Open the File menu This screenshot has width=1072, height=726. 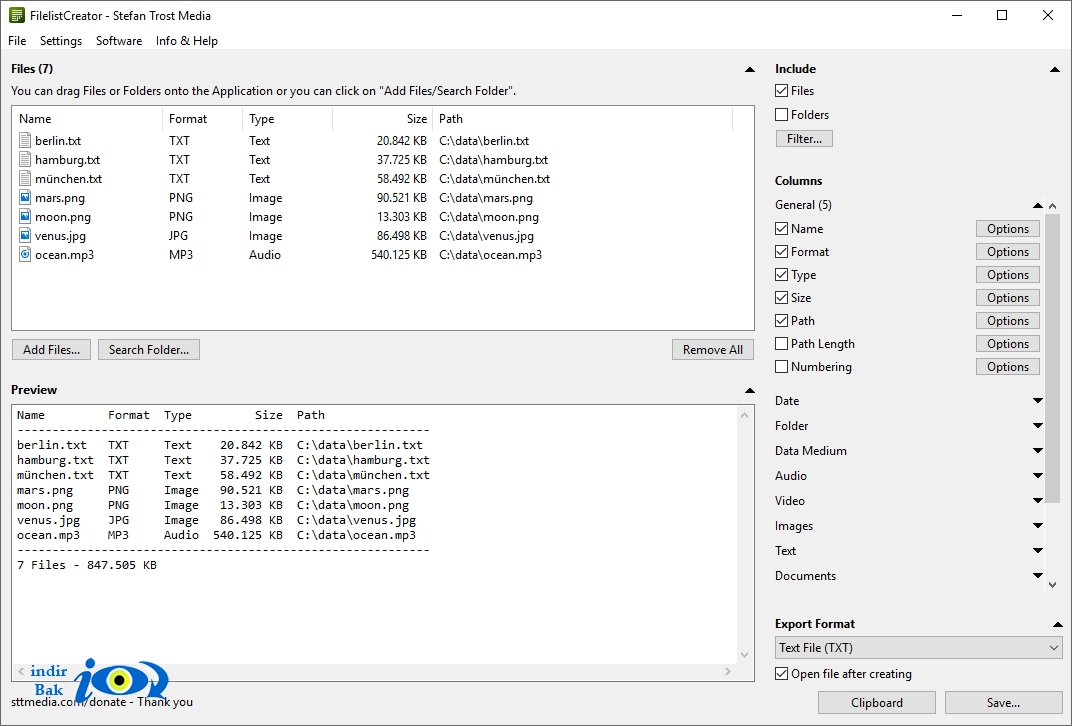17,40
